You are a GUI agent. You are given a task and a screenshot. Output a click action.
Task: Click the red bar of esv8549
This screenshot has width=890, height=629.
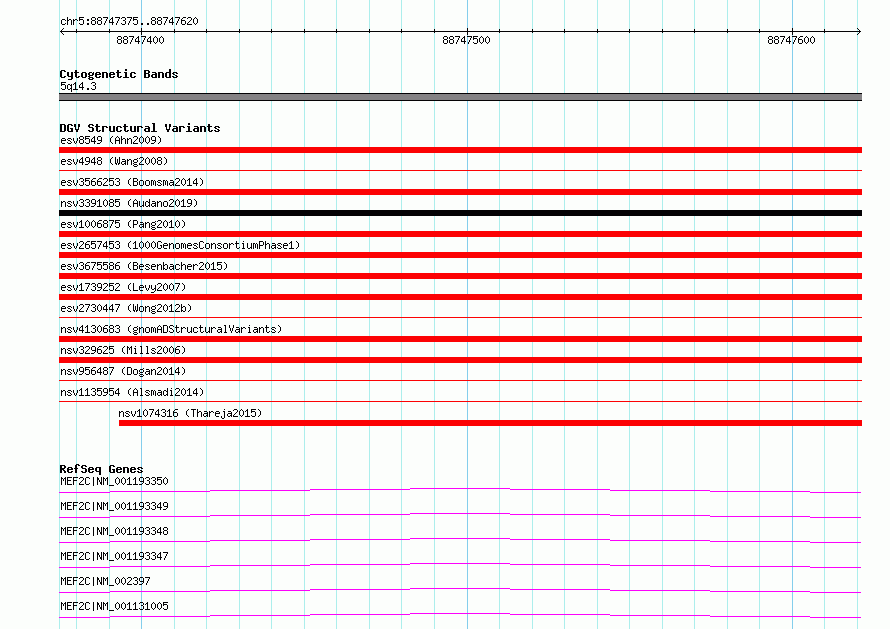(460, 150)
